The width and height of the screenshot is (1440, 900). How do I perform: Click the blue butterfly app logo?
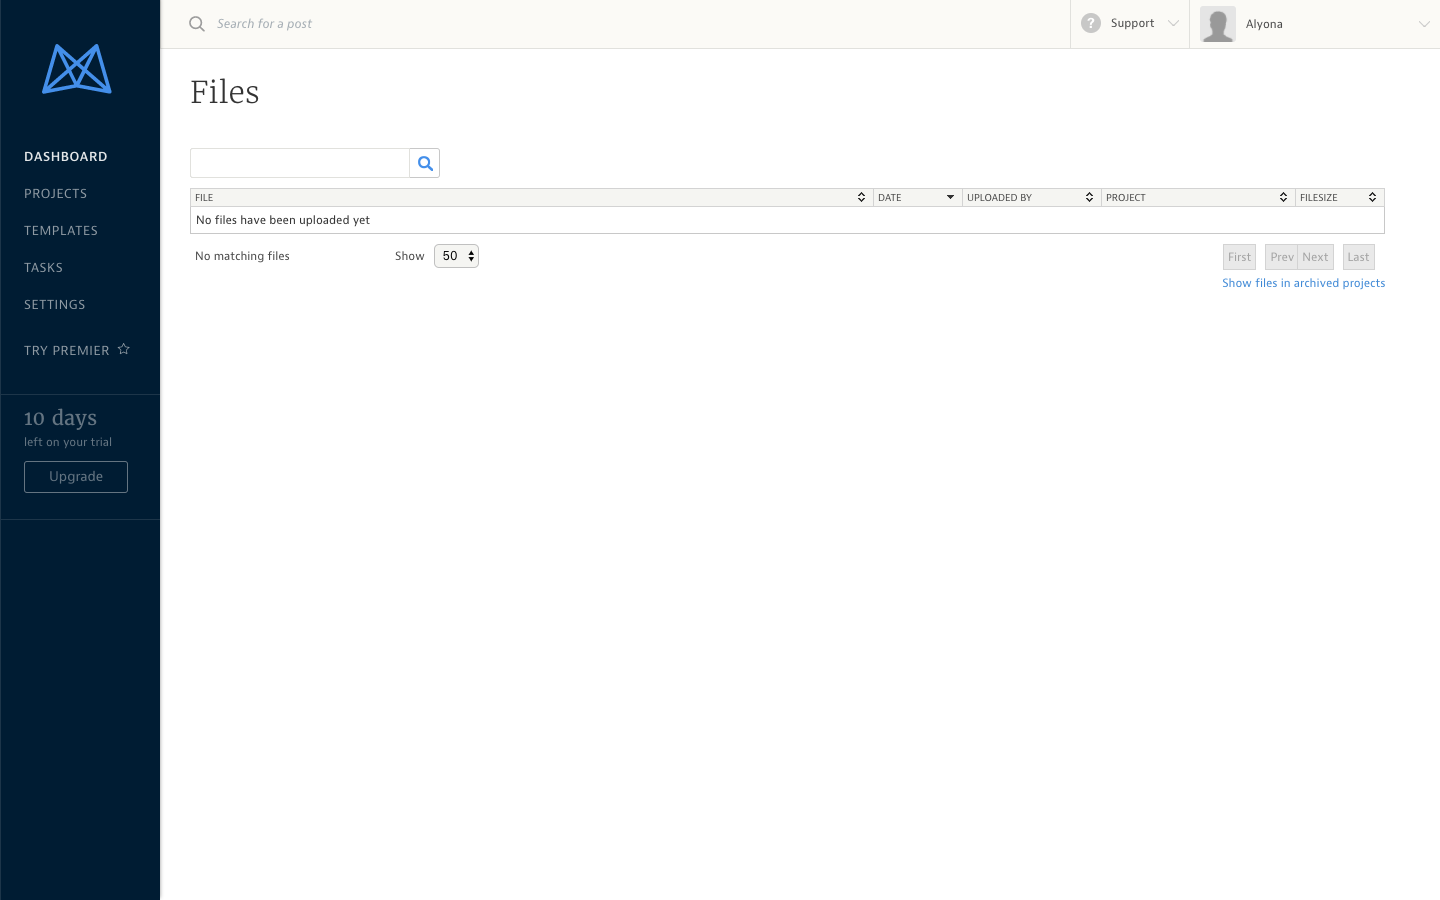coord(77,69)
